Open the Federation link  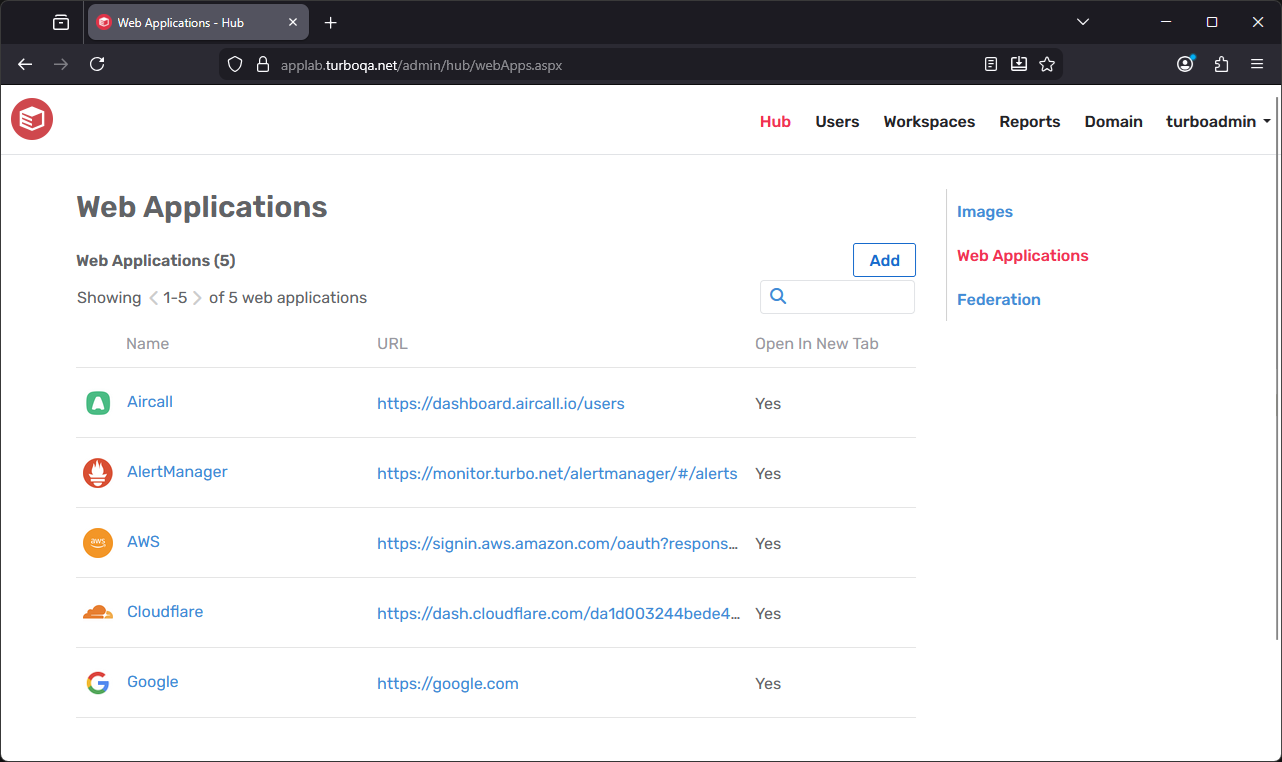[x=998, y=299]
